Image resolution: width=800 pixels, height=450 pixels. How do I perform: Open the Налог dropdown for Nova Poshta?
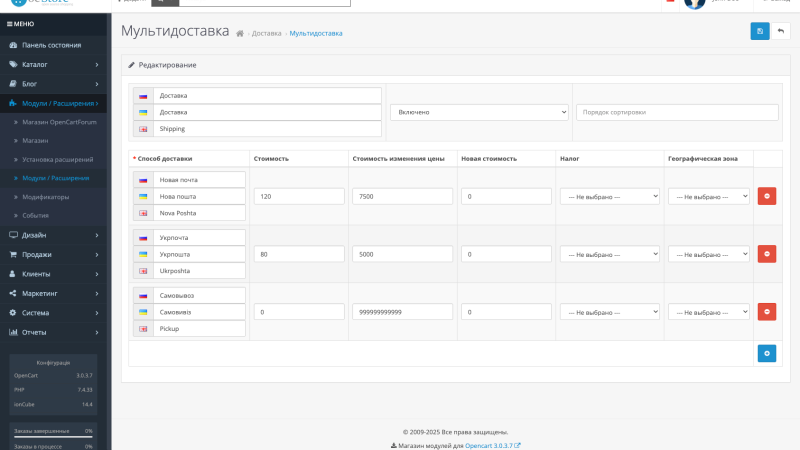click(610, 196)
